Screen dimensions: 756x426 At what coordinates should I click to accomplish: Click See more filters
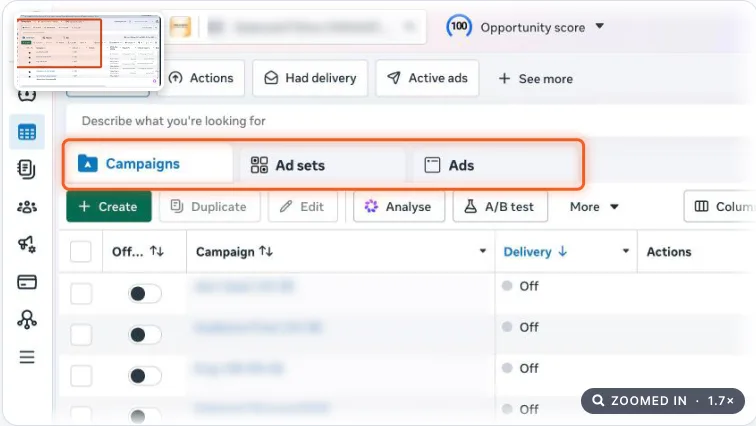536,79
